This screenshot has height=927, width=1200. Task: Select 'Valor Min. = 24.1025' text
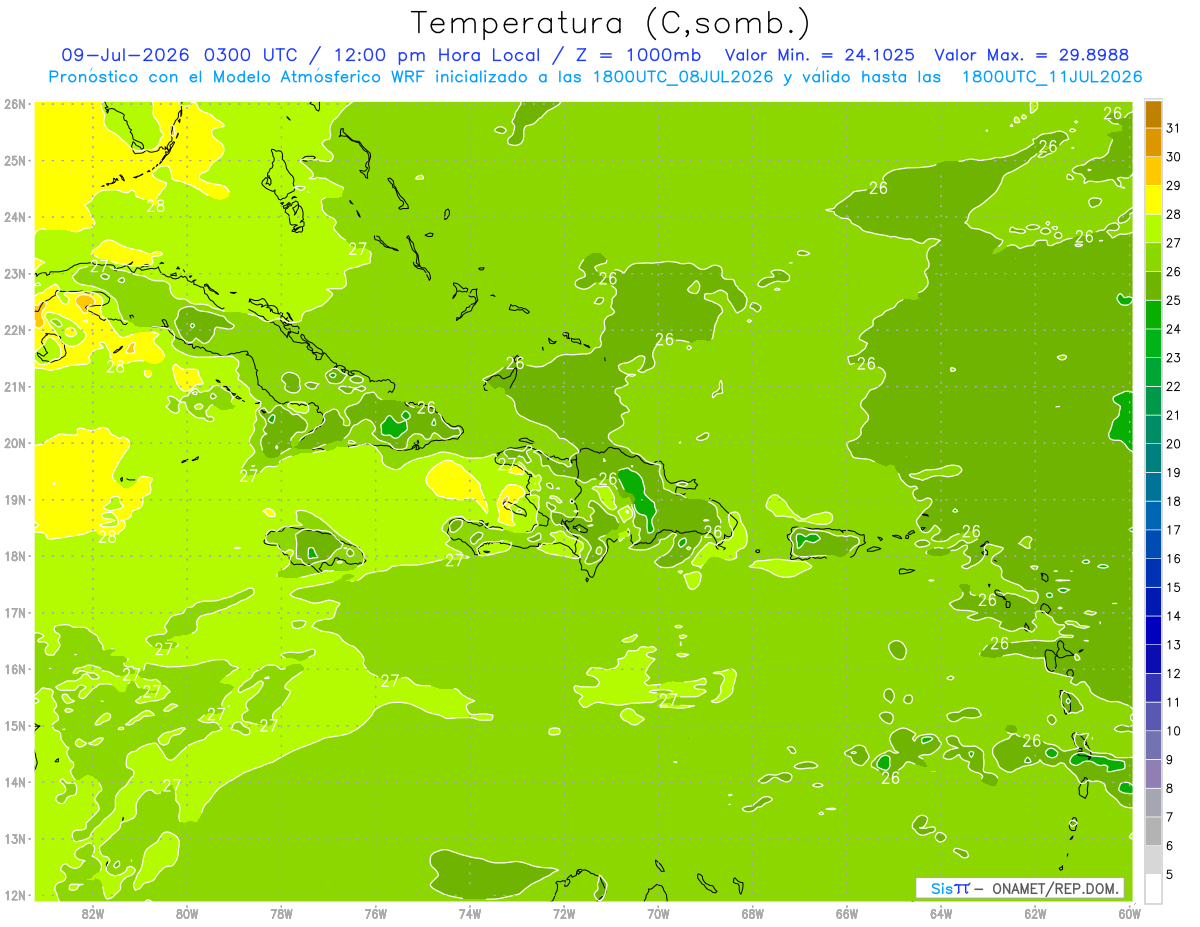(x=820, y=55)
